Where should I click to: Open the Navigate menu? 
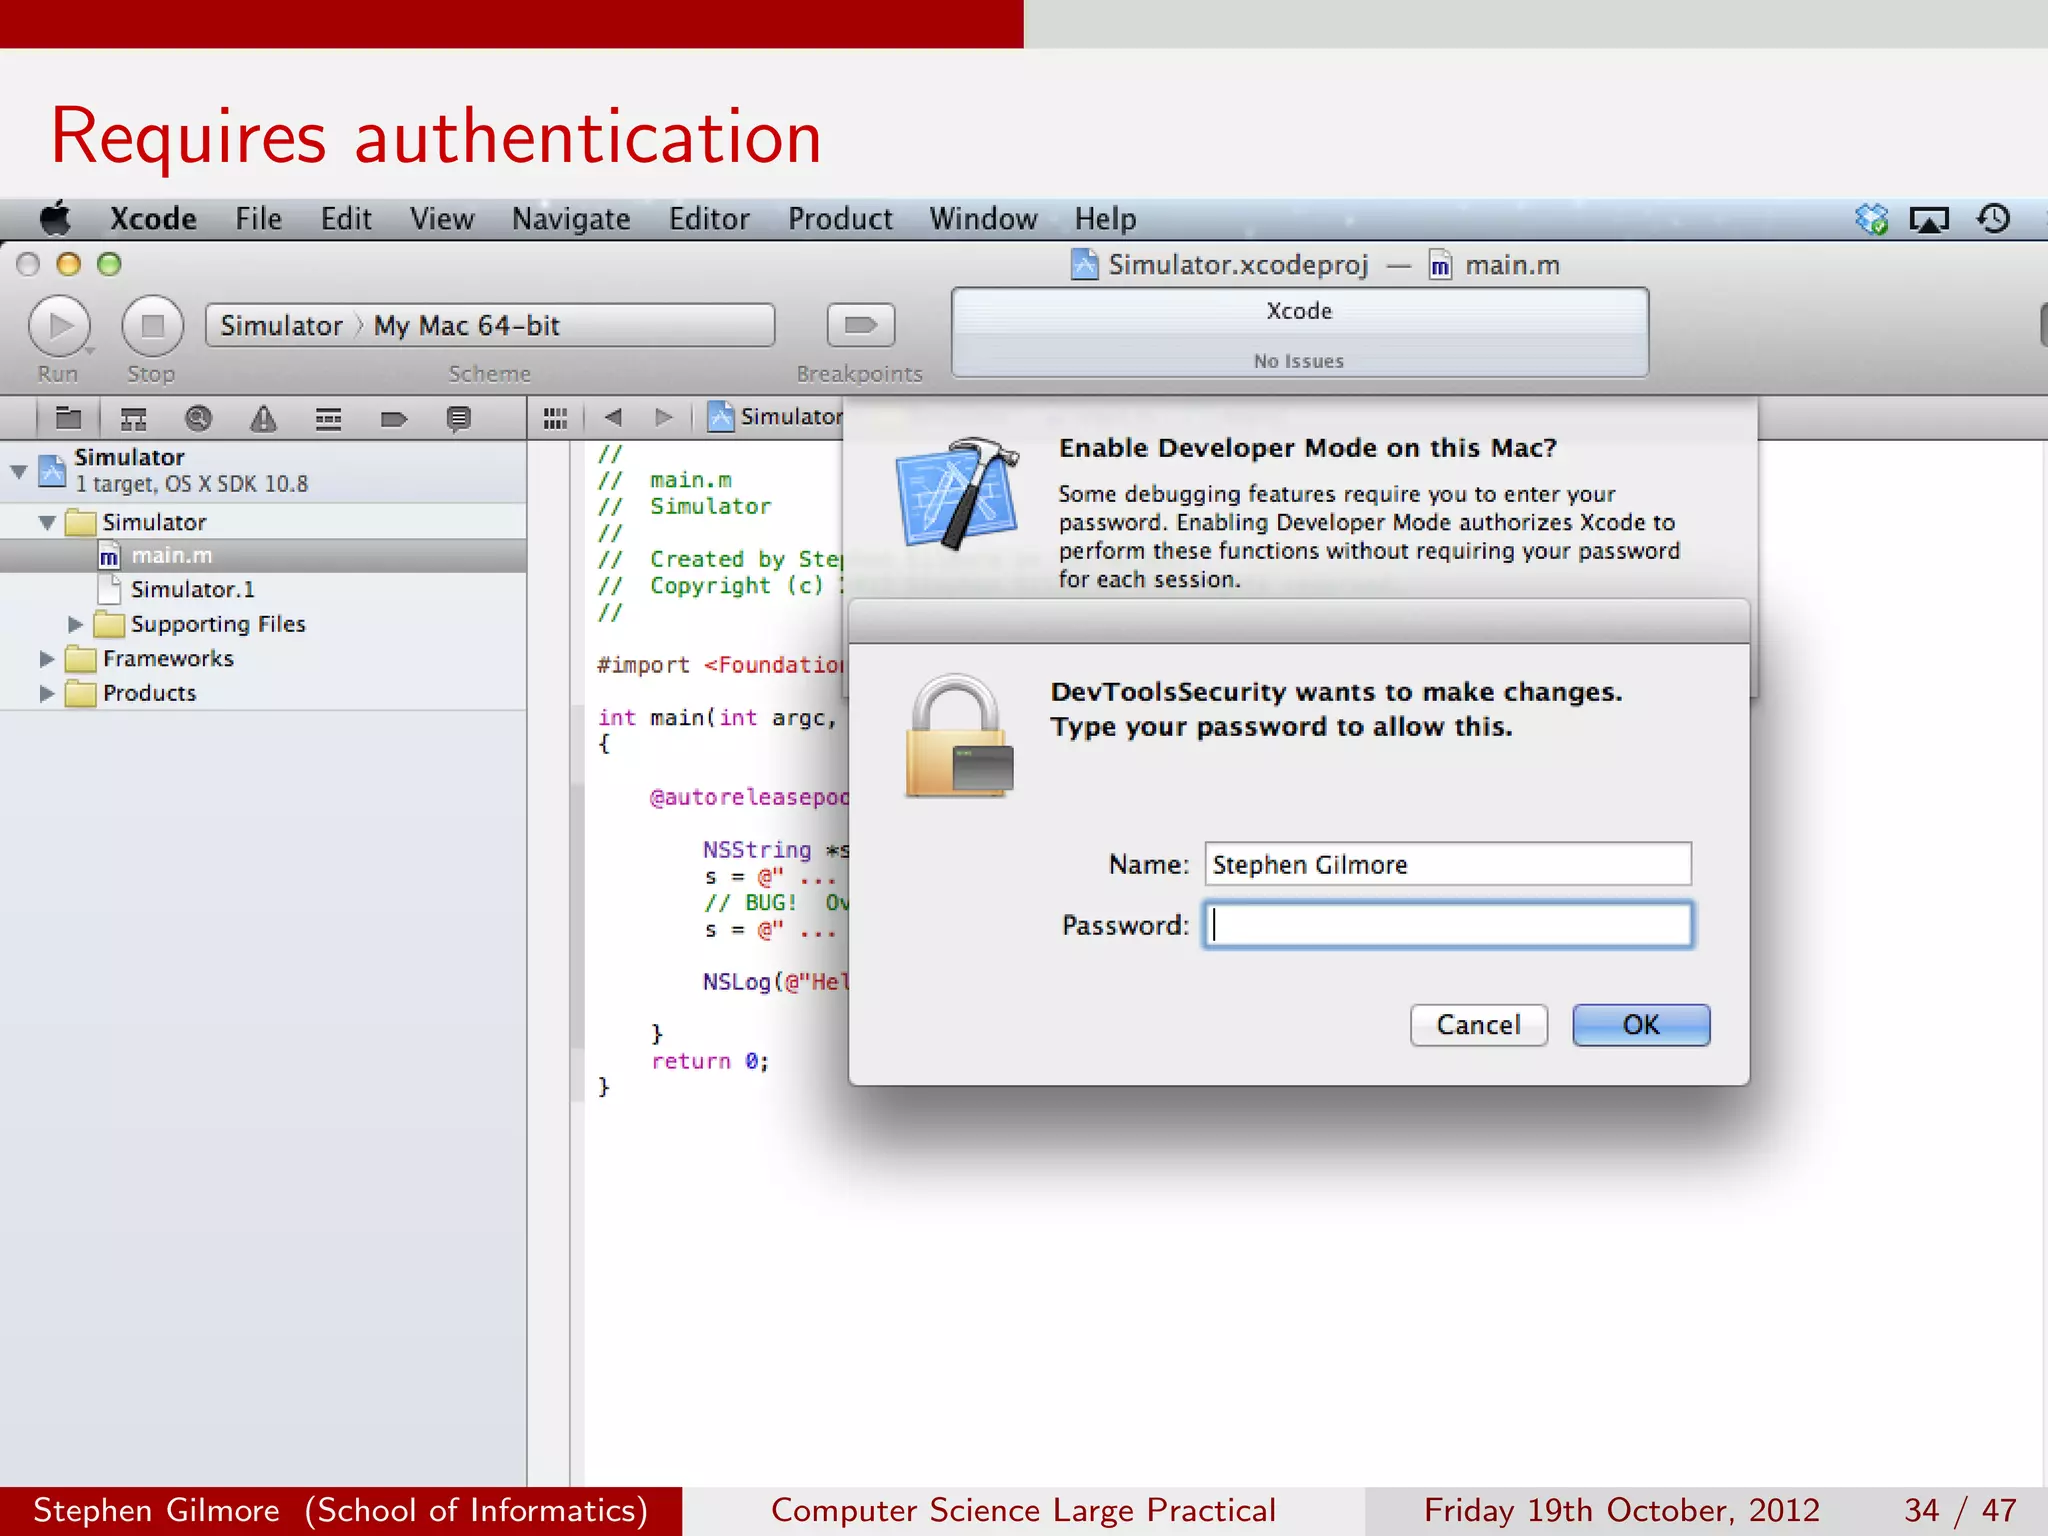pos(571,218)
